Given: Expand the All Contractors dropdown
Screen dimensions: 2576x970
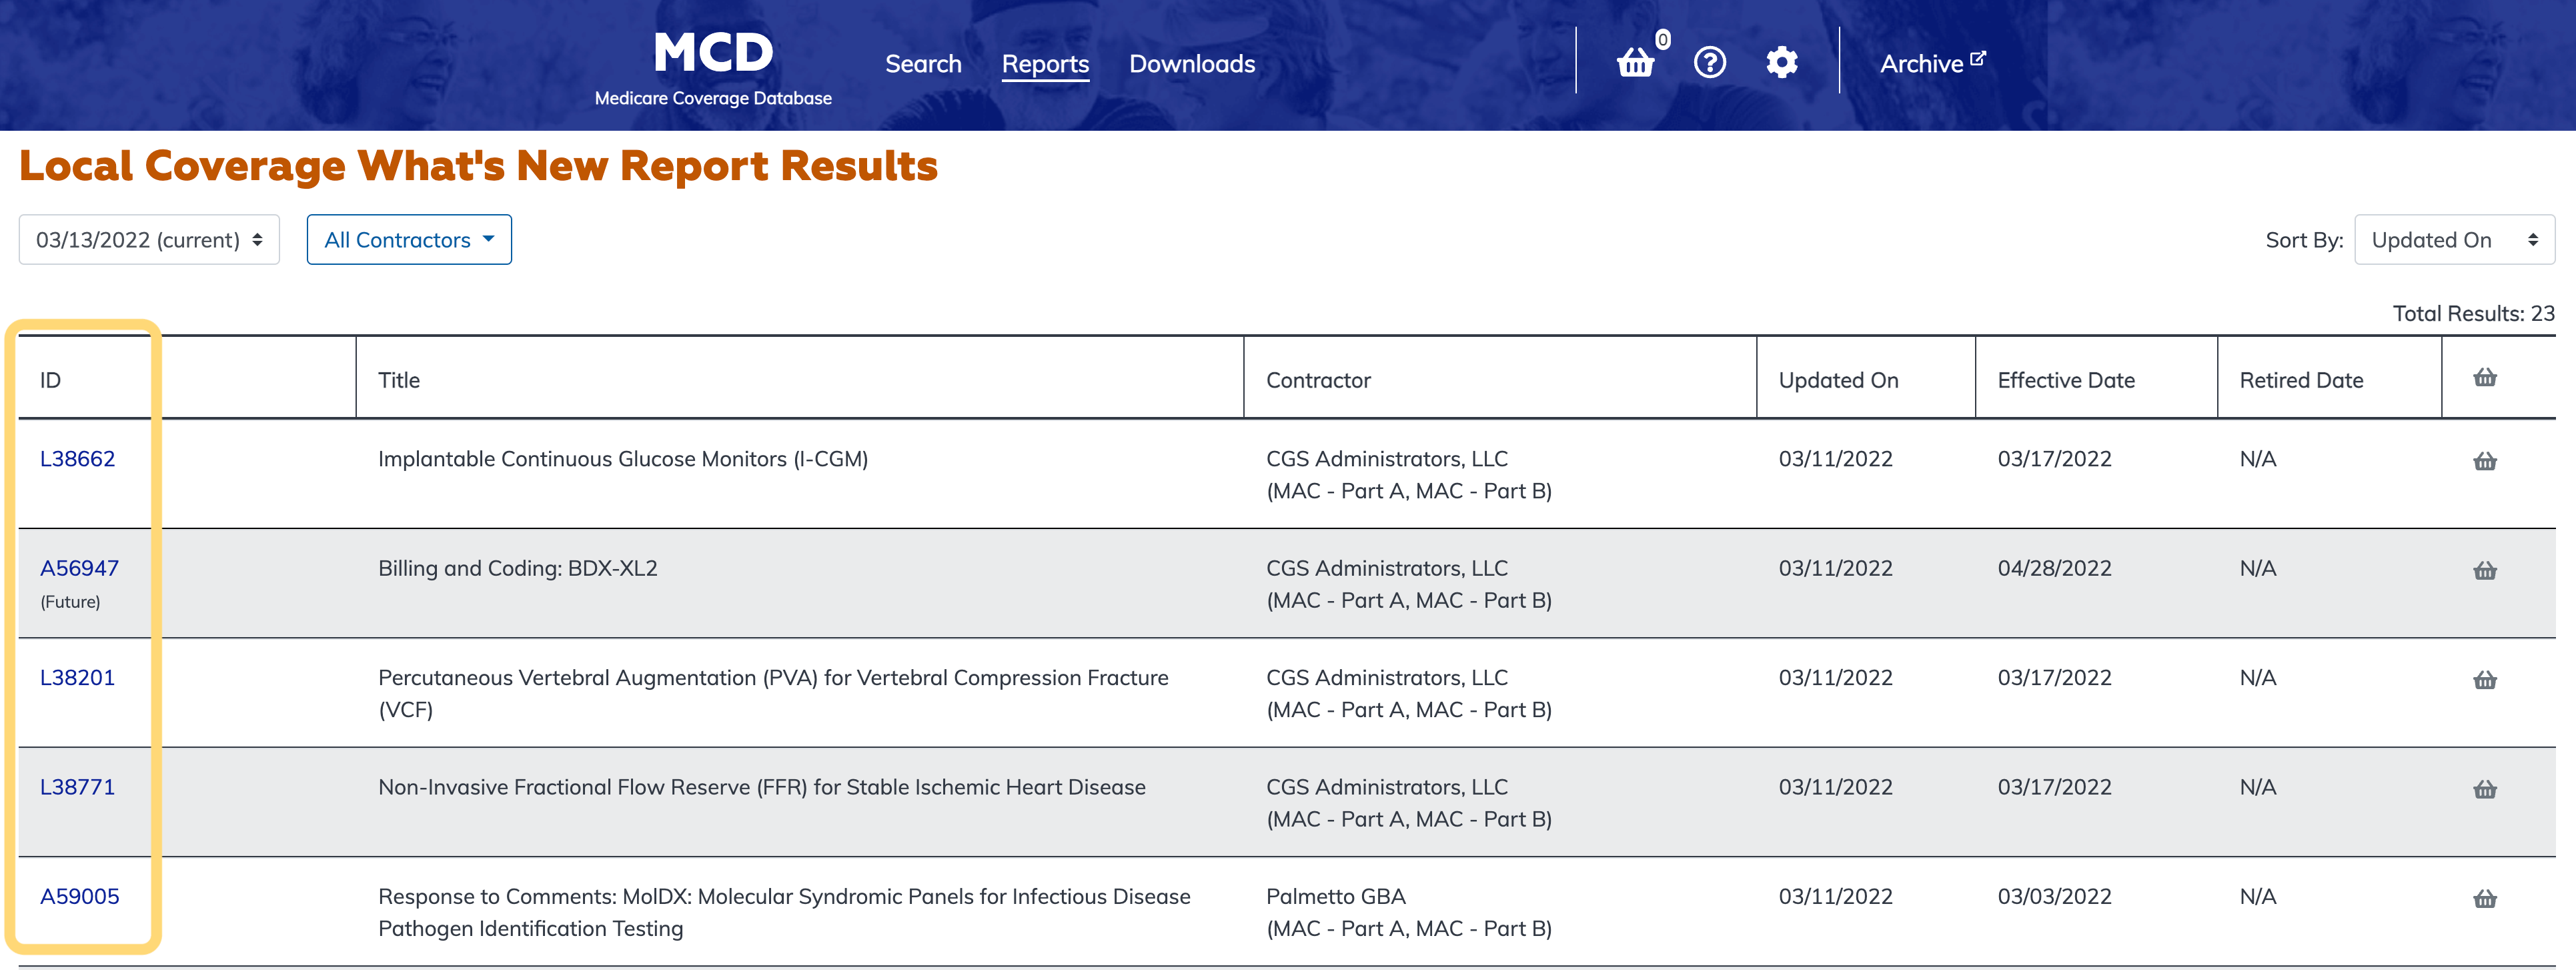Looking at the screenshot, I should click(409, 240).
